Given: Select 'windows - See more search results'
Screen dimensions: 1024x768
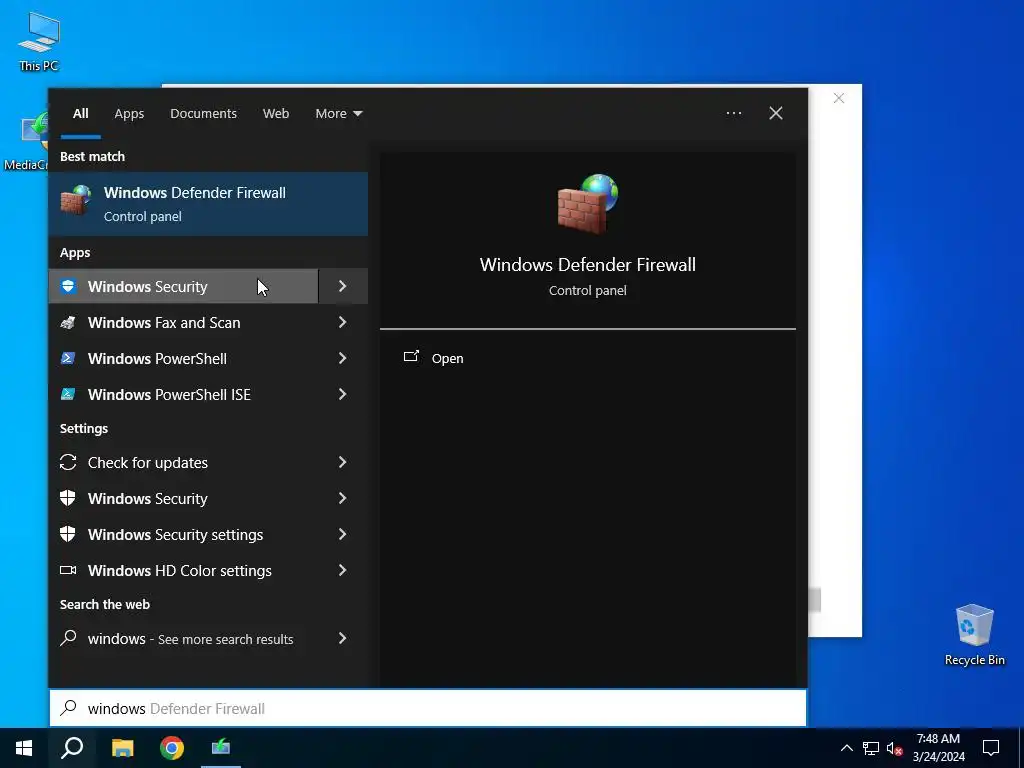Looking at the screenshot, I should coord(184,638).
